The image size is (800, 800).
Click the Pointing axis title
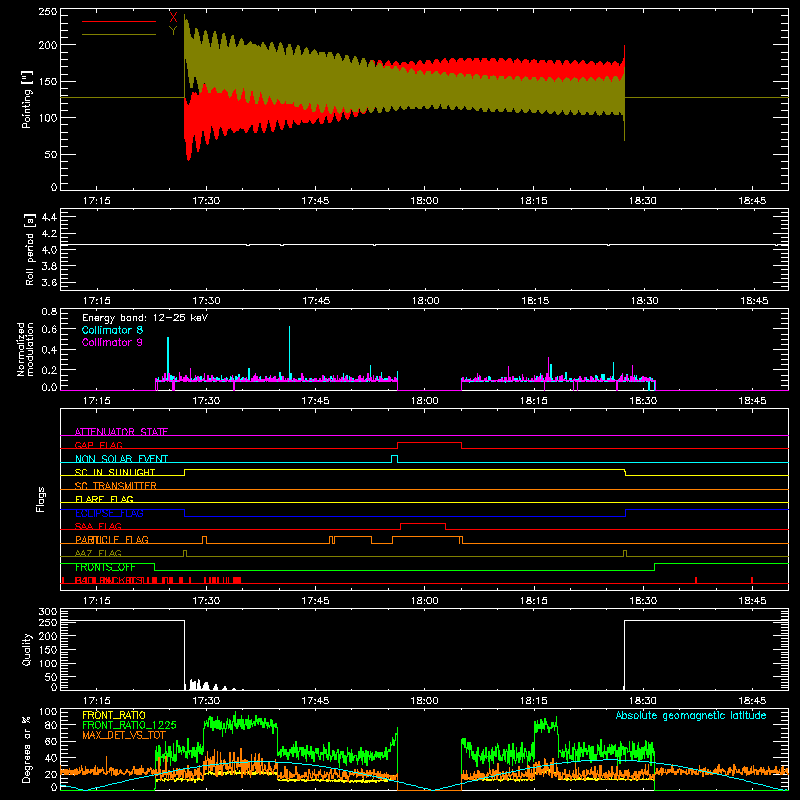27,99
